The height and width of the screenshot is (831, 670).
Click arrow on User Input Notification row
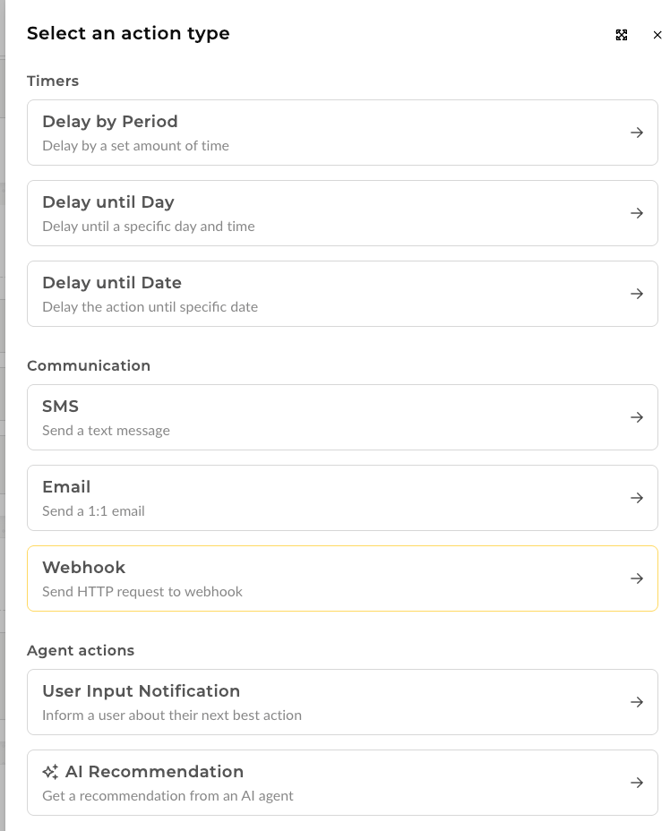(636, 702)
